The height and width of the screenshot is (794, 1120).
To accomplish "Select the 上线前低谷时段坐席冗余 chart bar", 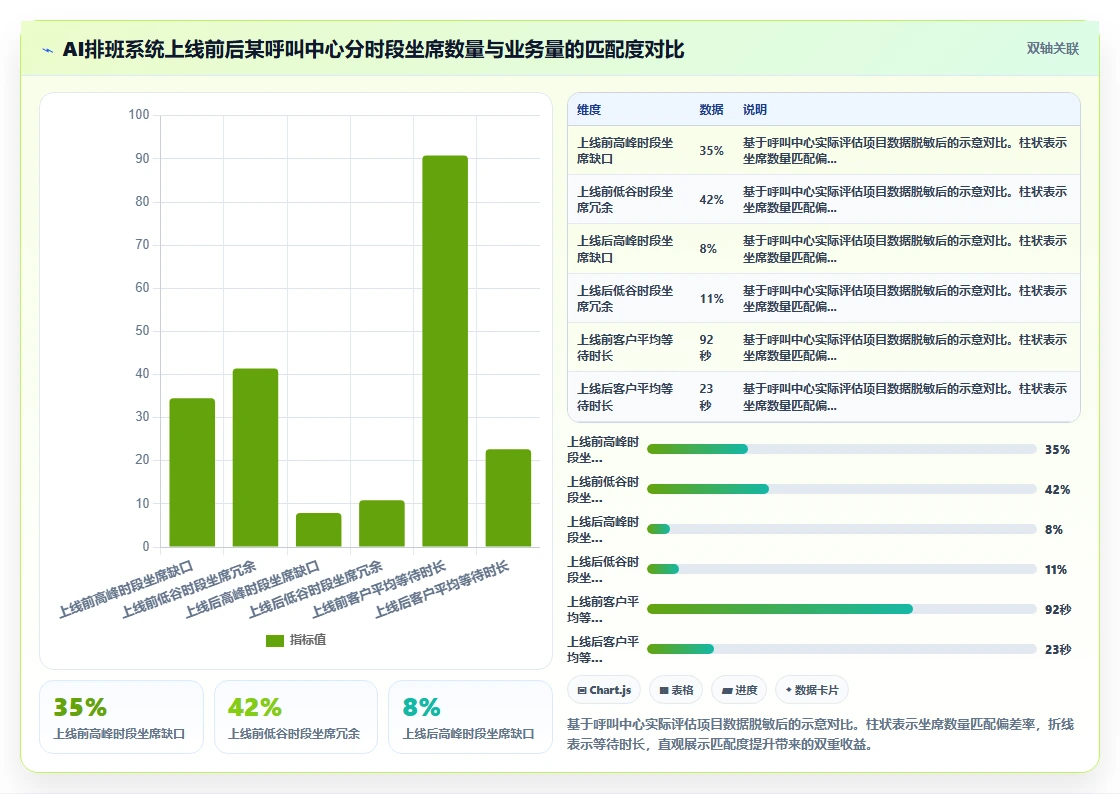I will (x=255, y=458).
